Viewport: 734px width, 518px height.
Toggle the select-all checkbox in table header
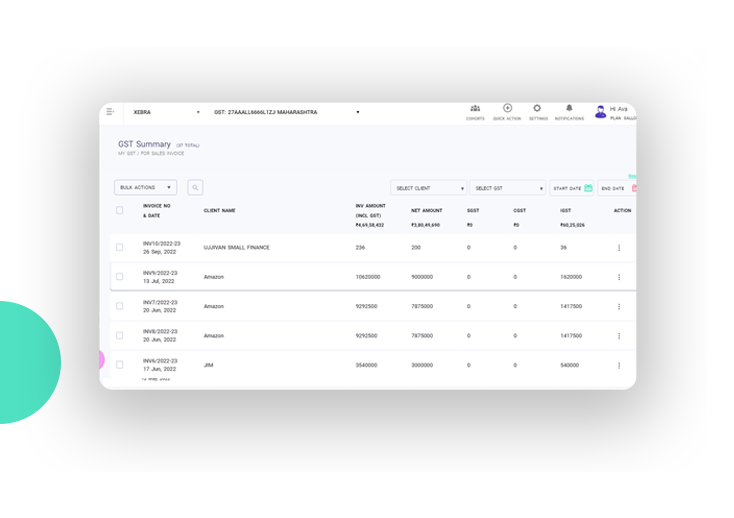click(120, 211)
